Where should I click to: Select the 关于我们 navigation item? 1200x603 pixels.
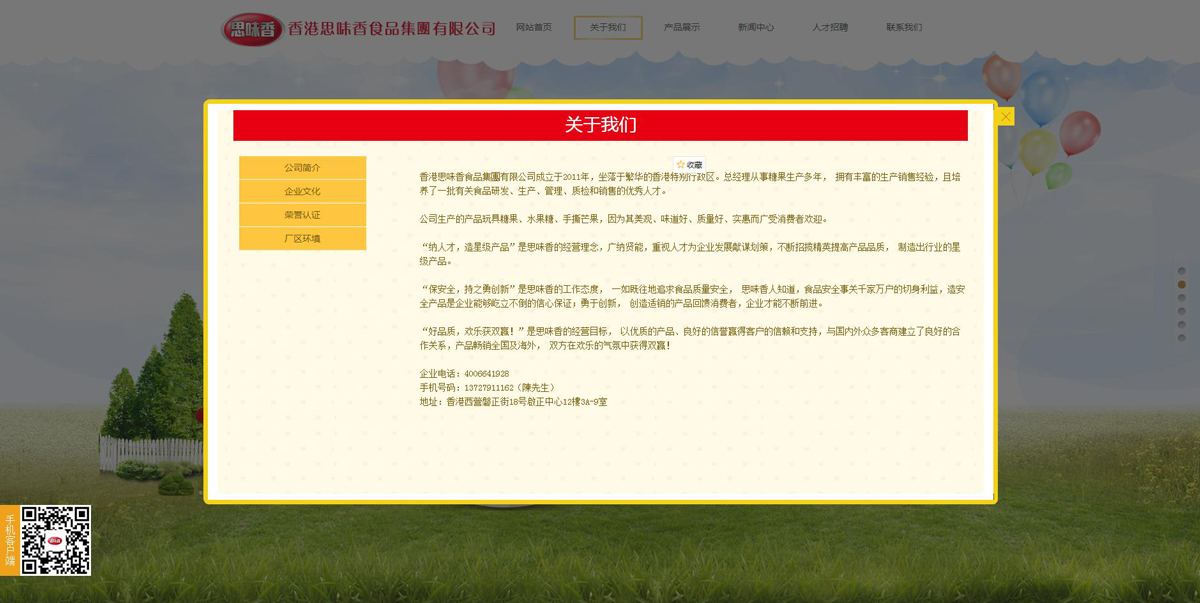[608, 28]
